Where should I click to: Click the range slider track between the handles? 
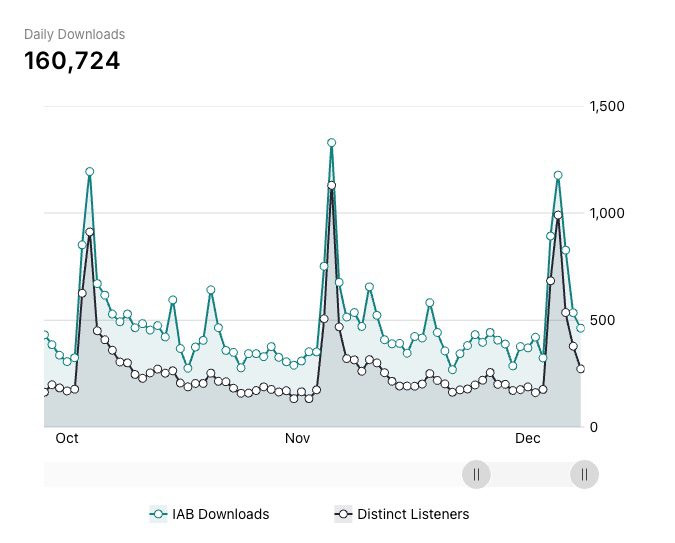tap(530, 474)
